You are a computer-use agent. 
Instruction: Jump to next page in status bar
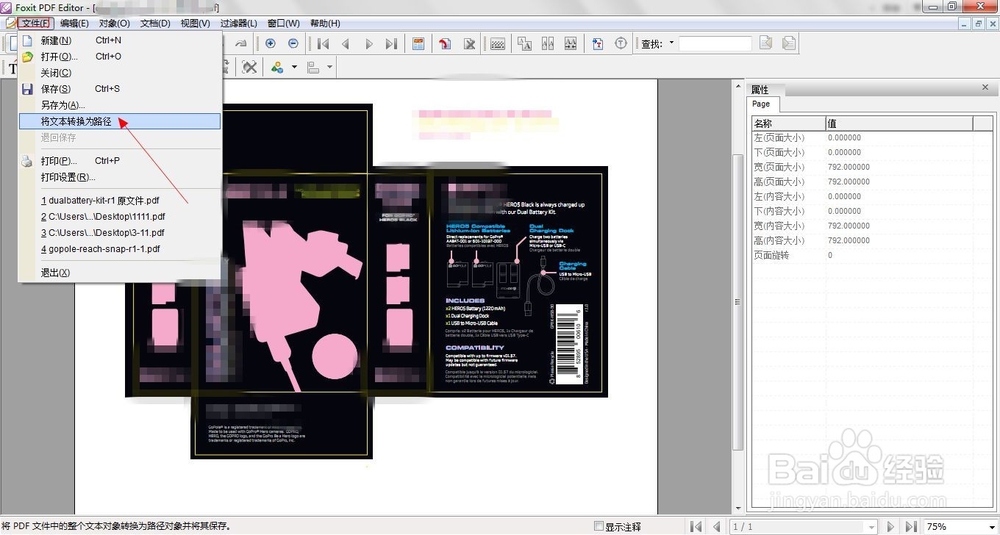coord(891,527)
